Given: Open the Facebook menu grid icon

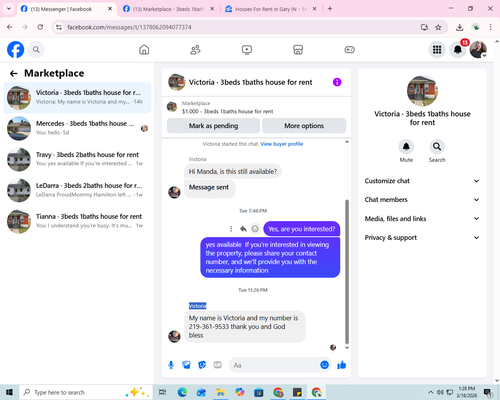Looking at the screenshot, I should click(437, 50).
